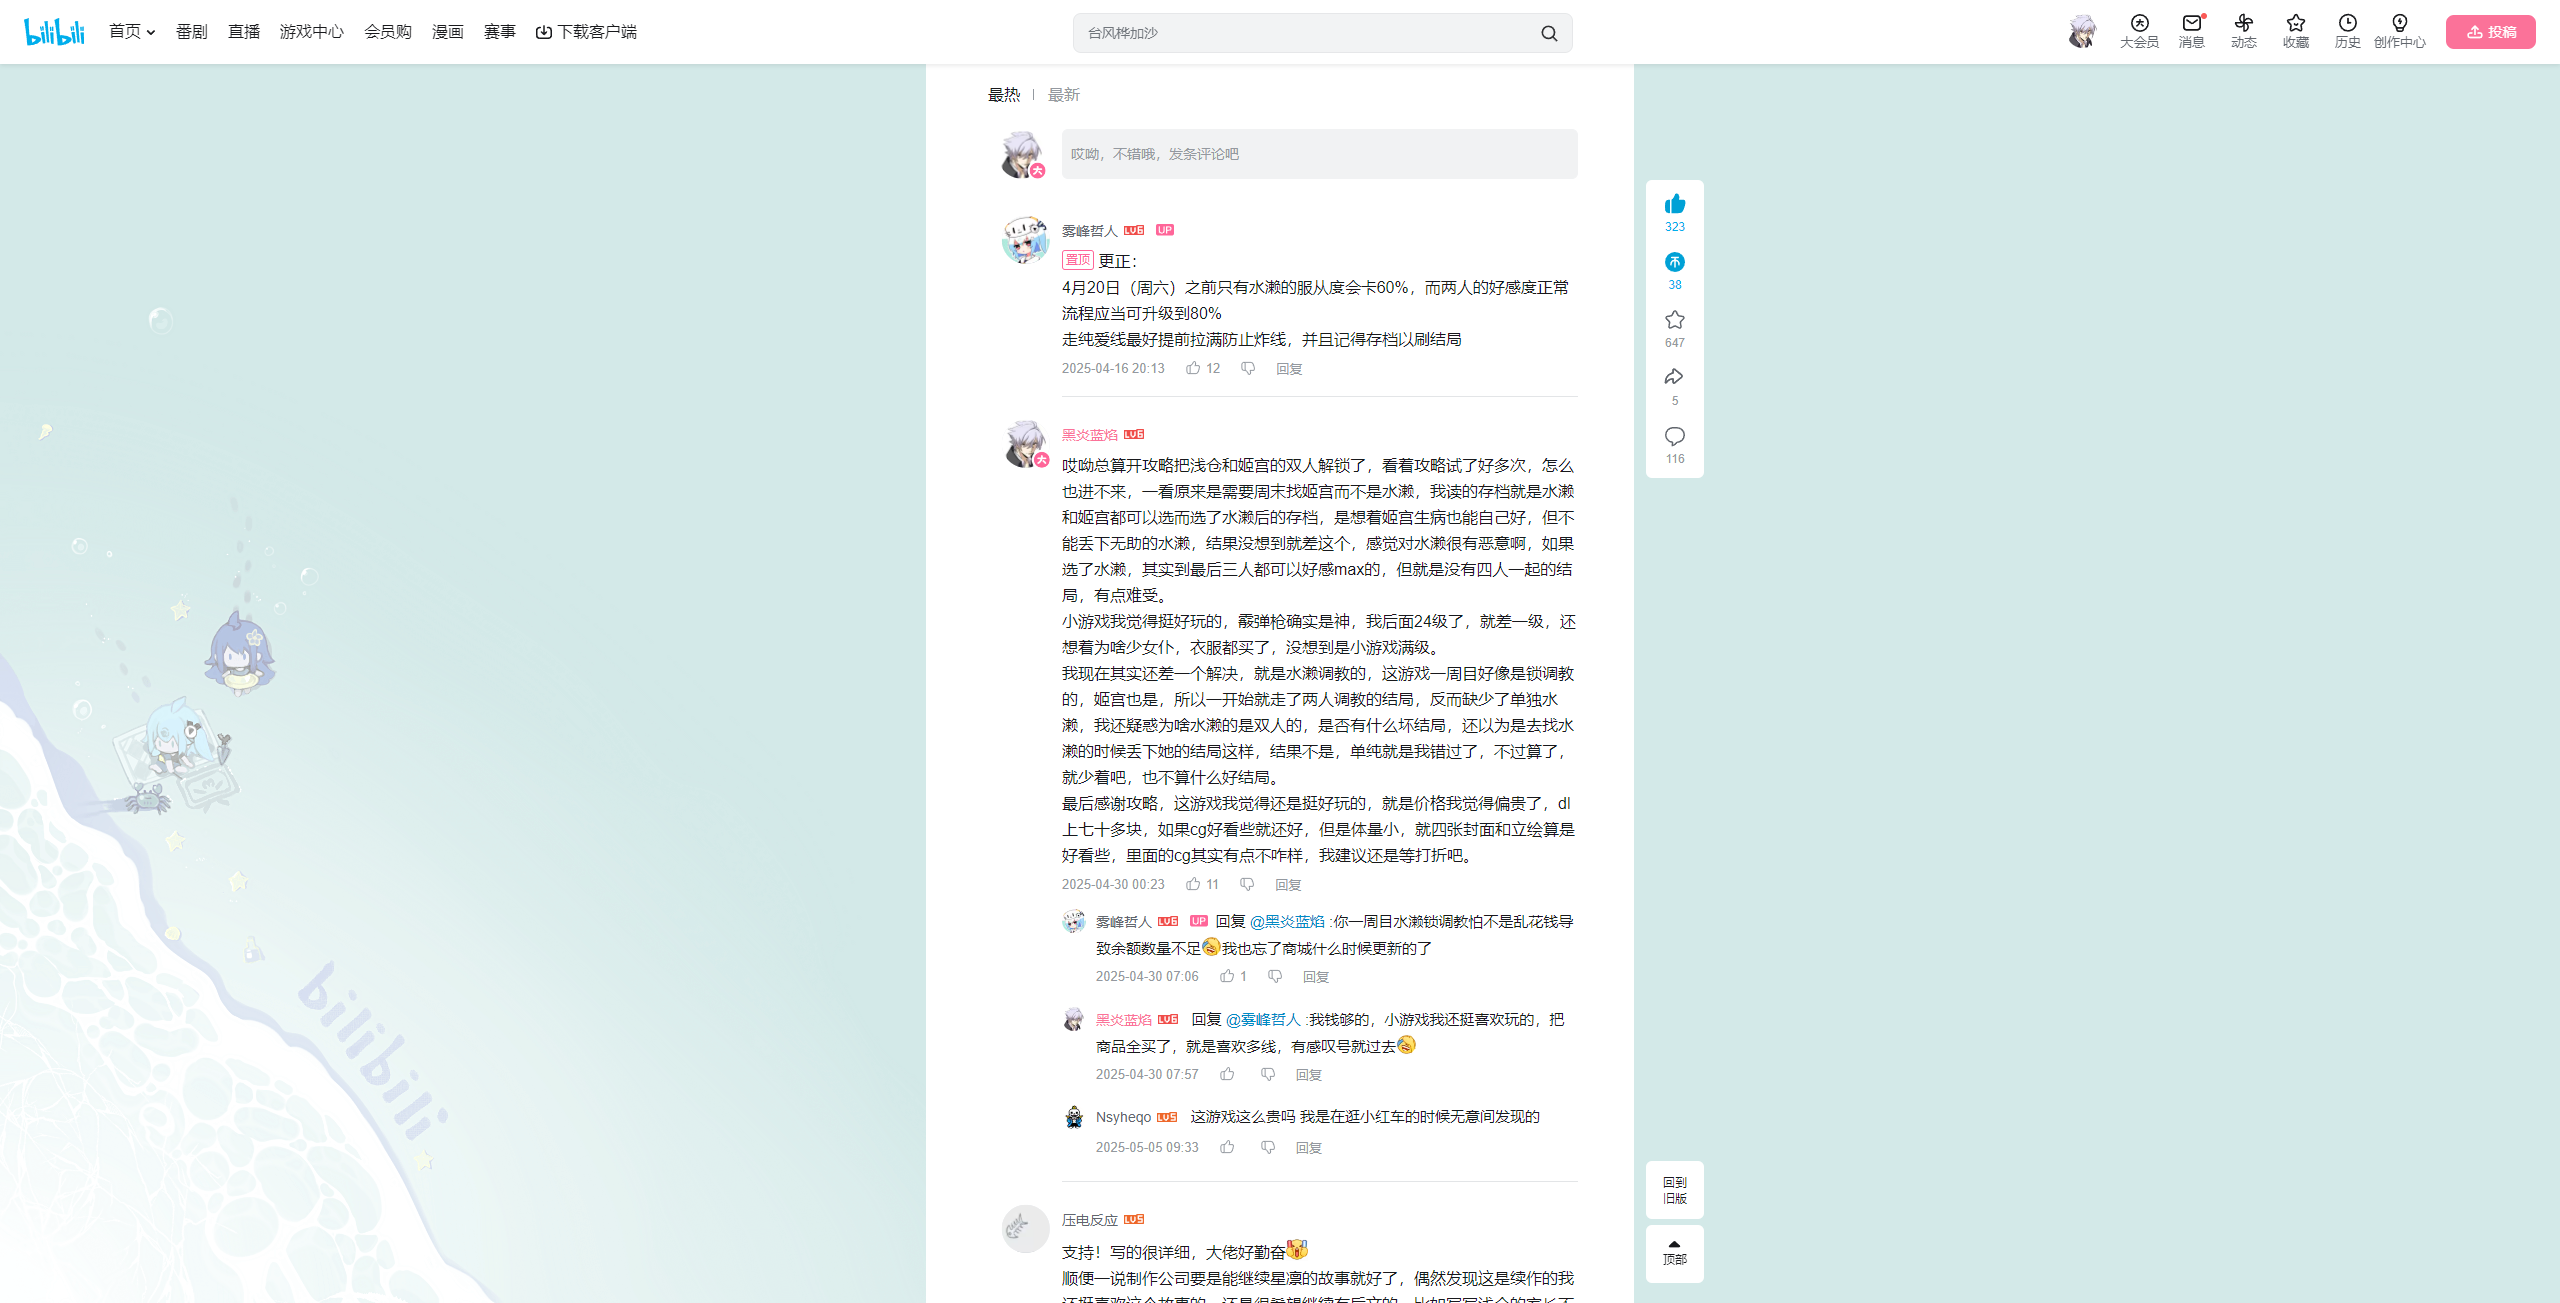The image size is (2560, 1303).
Task: Like the pinned comment with 12 likes
Action: (x=1203, y=369)
